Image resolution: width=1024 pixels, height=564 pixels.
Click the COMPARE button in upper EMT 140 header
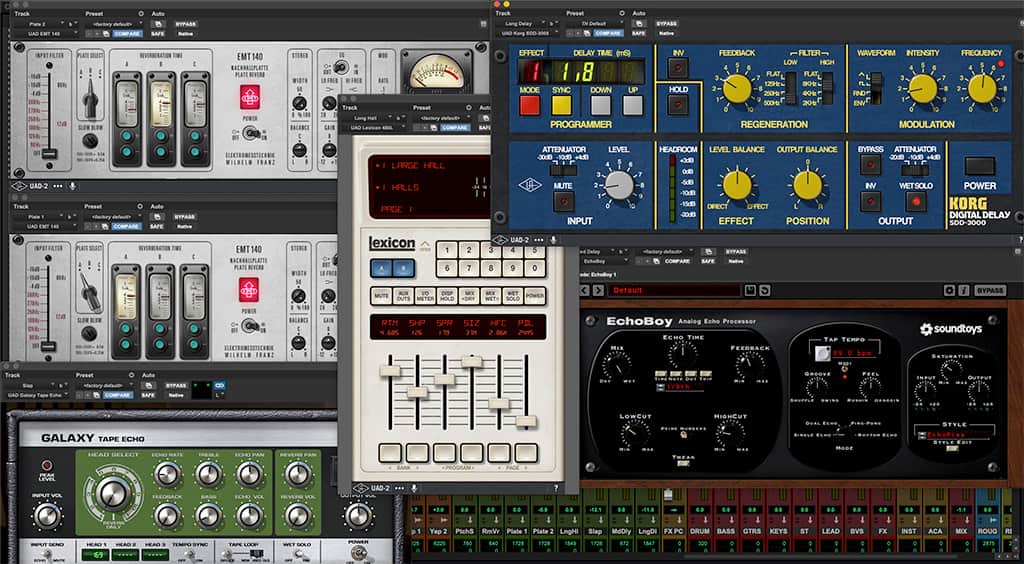coord(127,33)
